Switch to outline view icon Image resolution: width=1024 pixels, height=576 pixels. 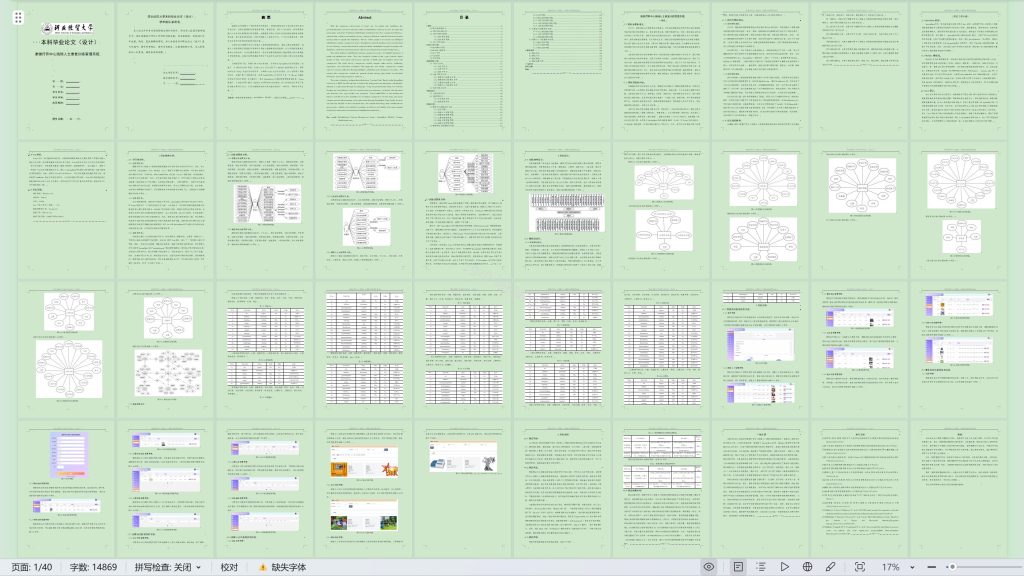point(761,567)
